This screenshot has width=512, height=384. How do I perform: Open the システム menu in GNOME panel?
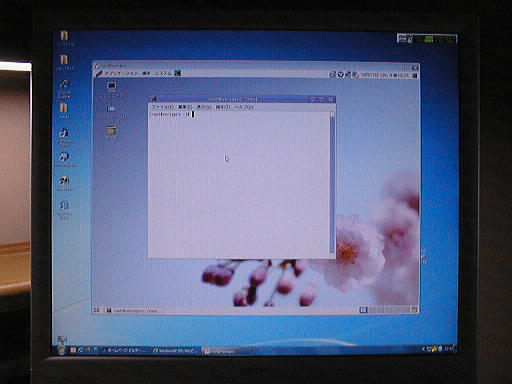pyautogui.click(x=163, y=73)
